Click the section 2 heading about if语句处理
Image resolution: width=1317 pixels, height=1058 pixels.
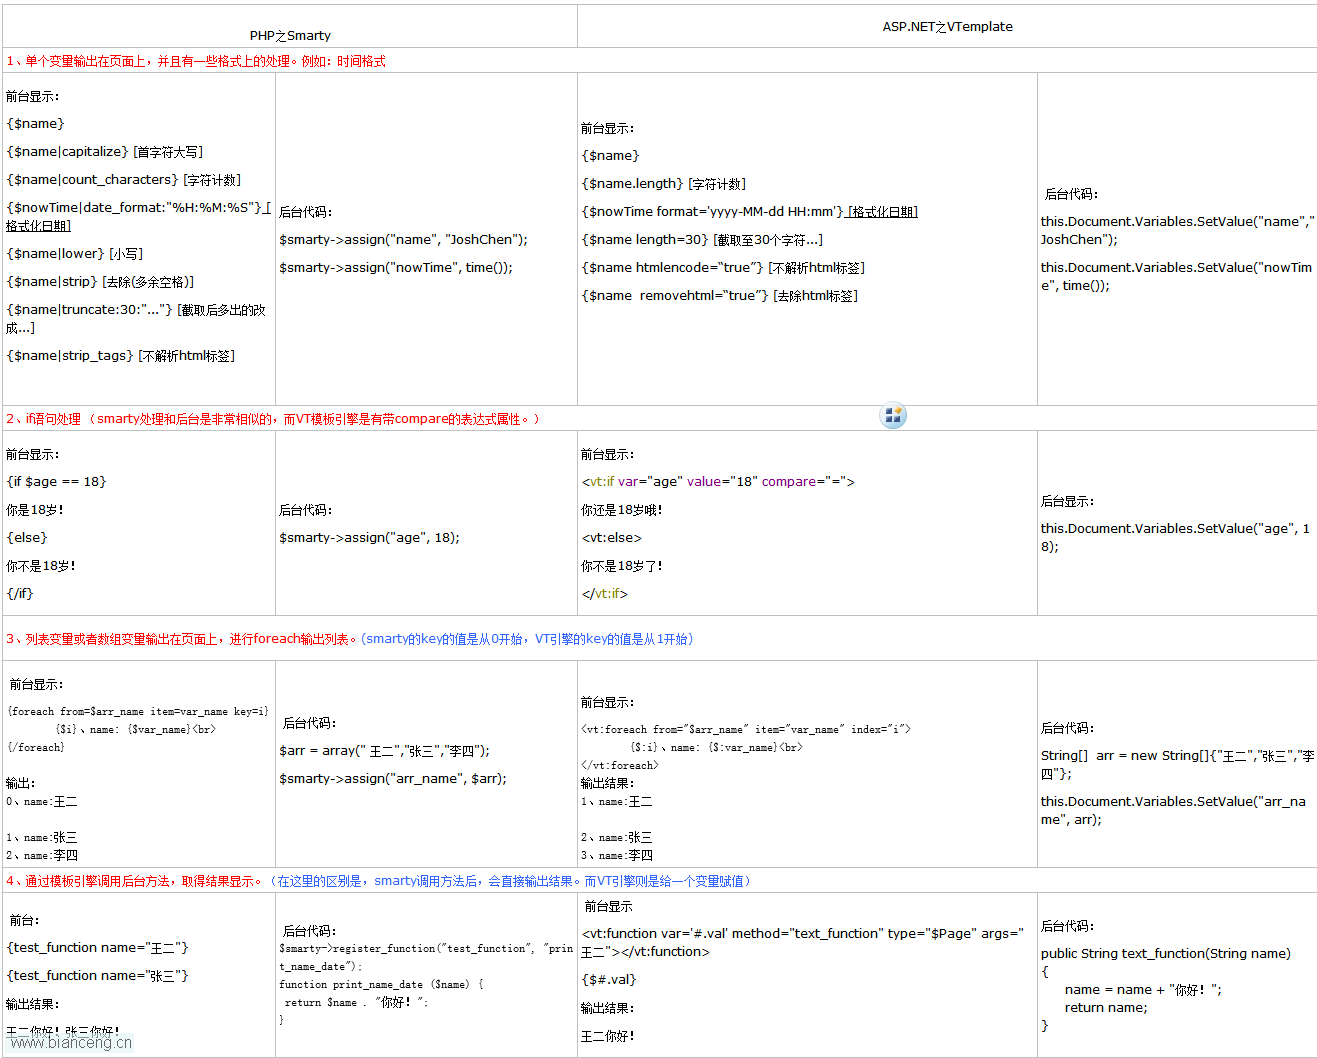(x=273, y=419)
